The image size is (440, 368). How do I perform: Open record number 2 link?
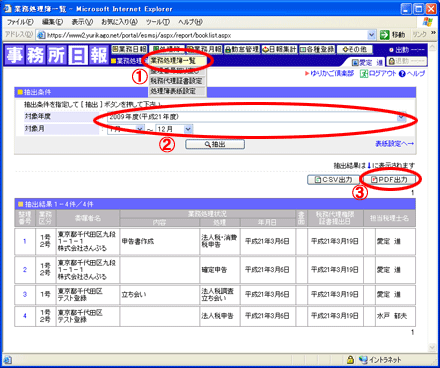(x=25, y=269)
